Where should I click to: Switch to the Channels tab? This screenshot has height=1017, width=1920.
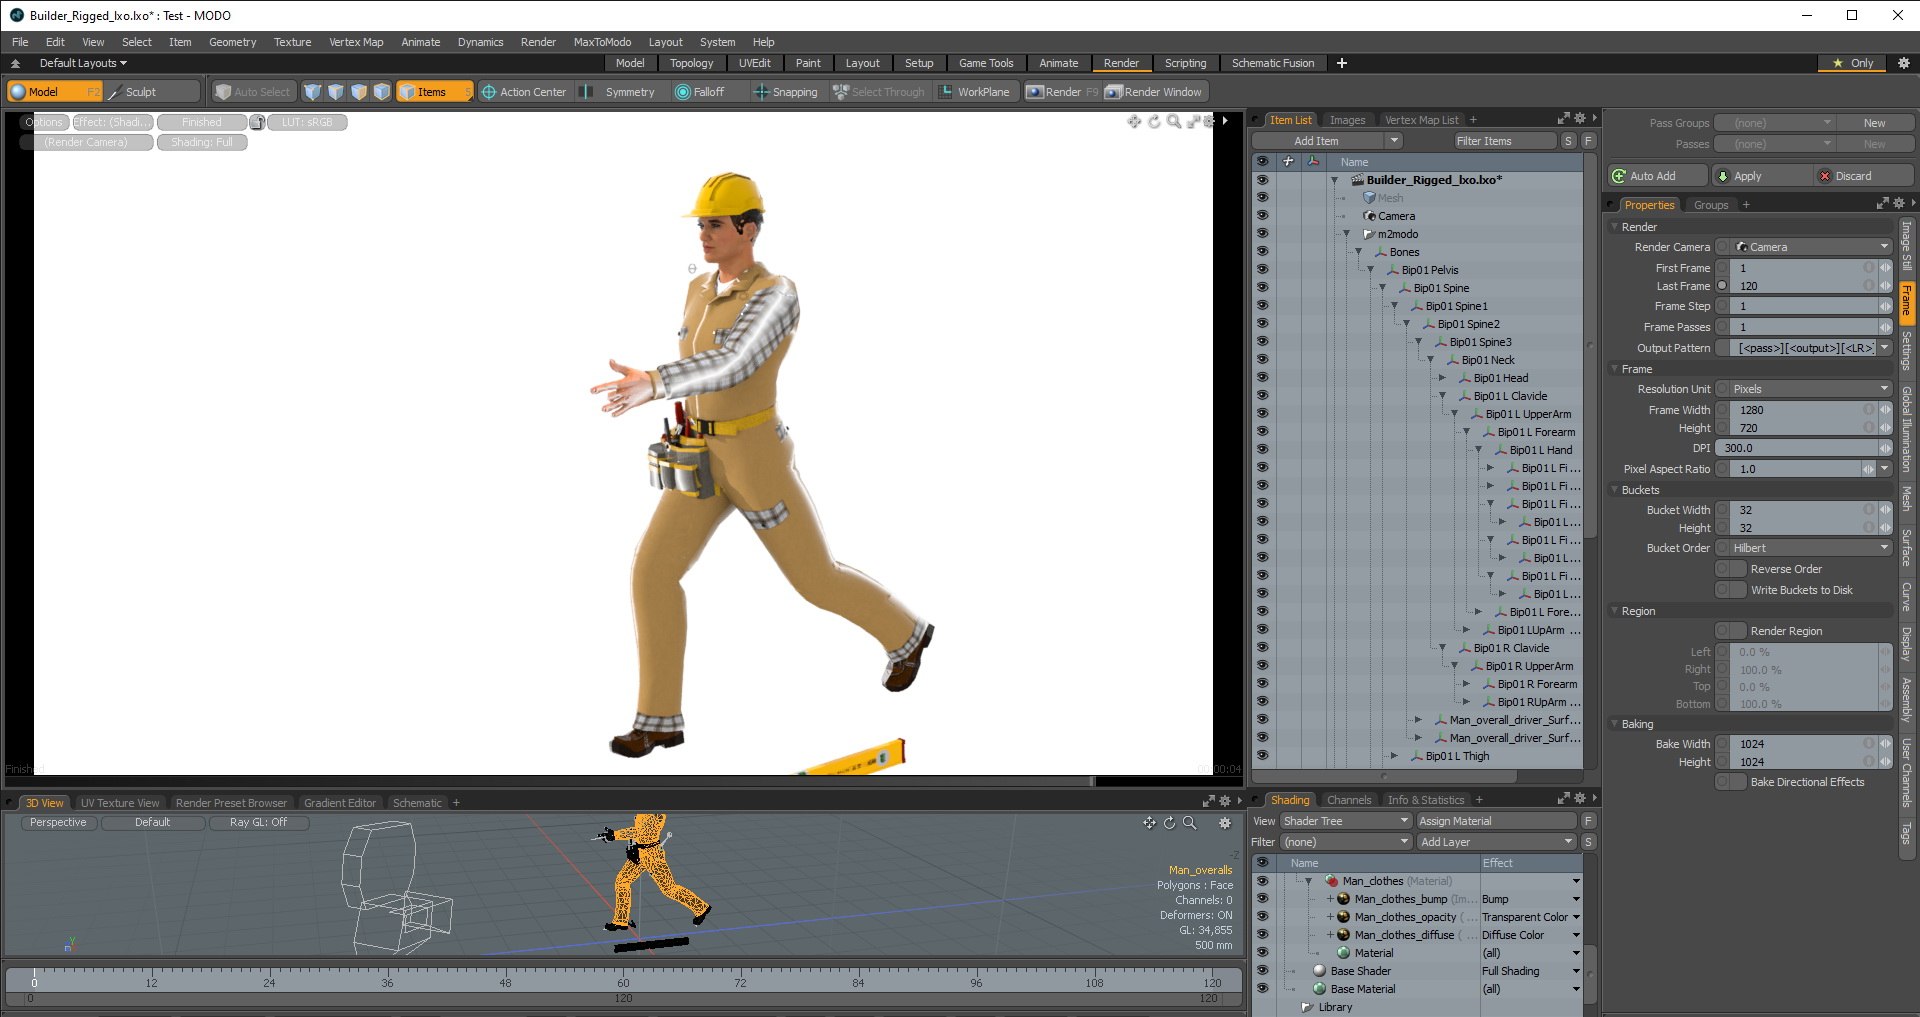pyautogui.click(x=1349, y=800)
